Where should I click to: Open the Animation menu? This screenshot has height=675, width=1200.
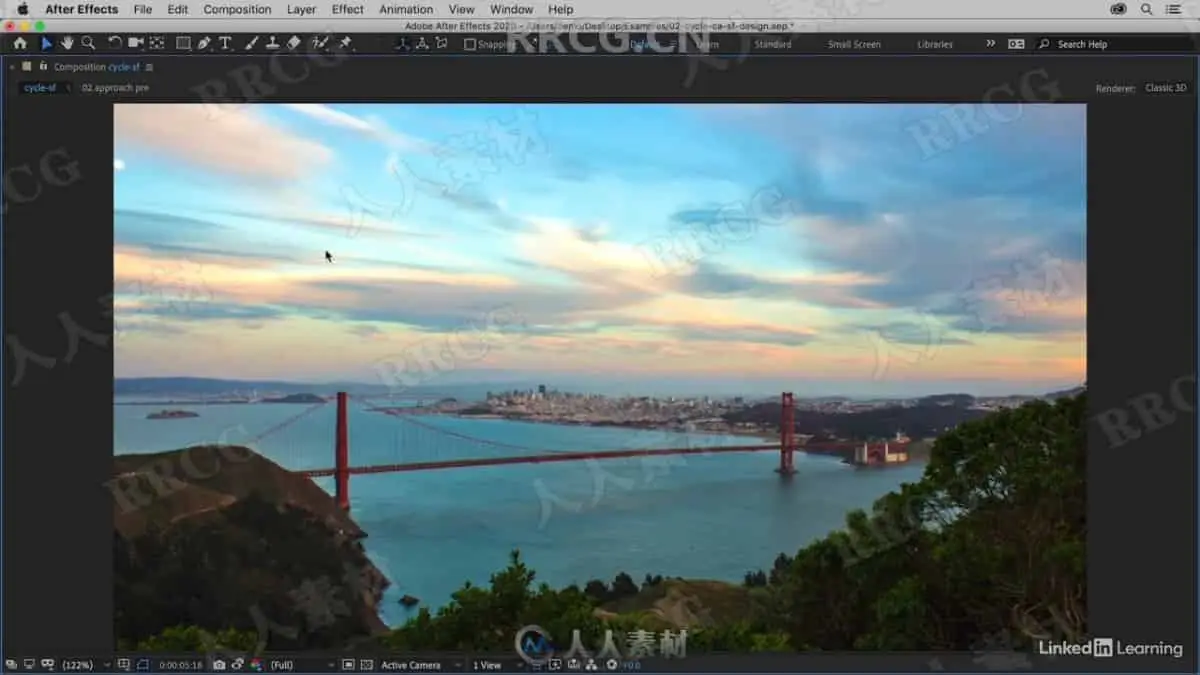[x=406, y=9]
